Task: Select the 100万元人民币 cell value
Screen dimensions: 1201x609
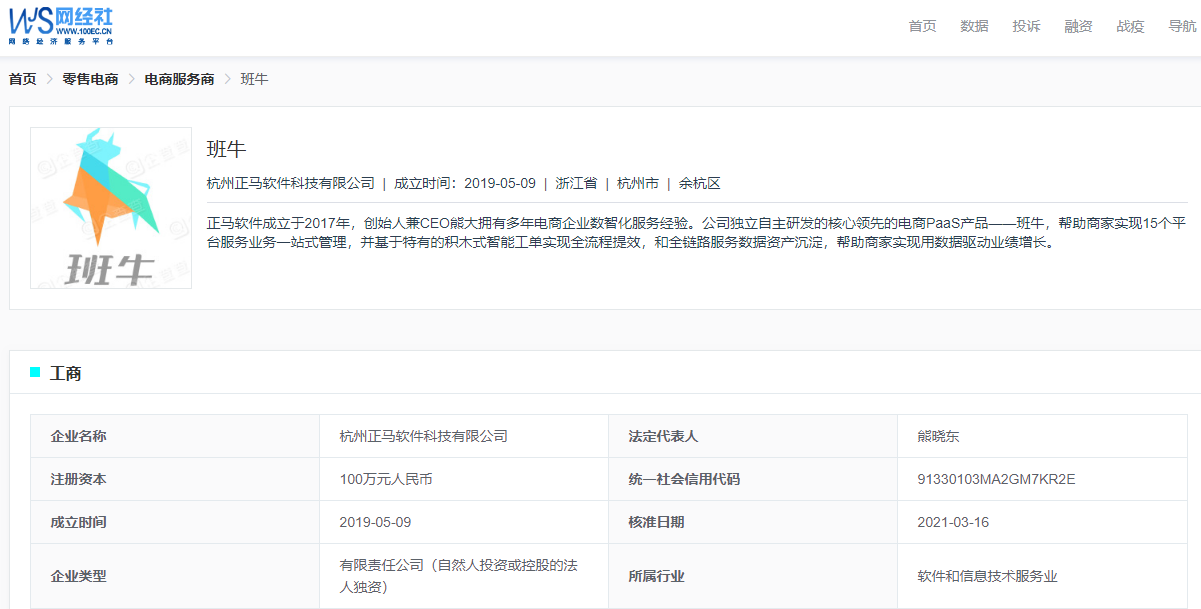Action: click(386, 479)
